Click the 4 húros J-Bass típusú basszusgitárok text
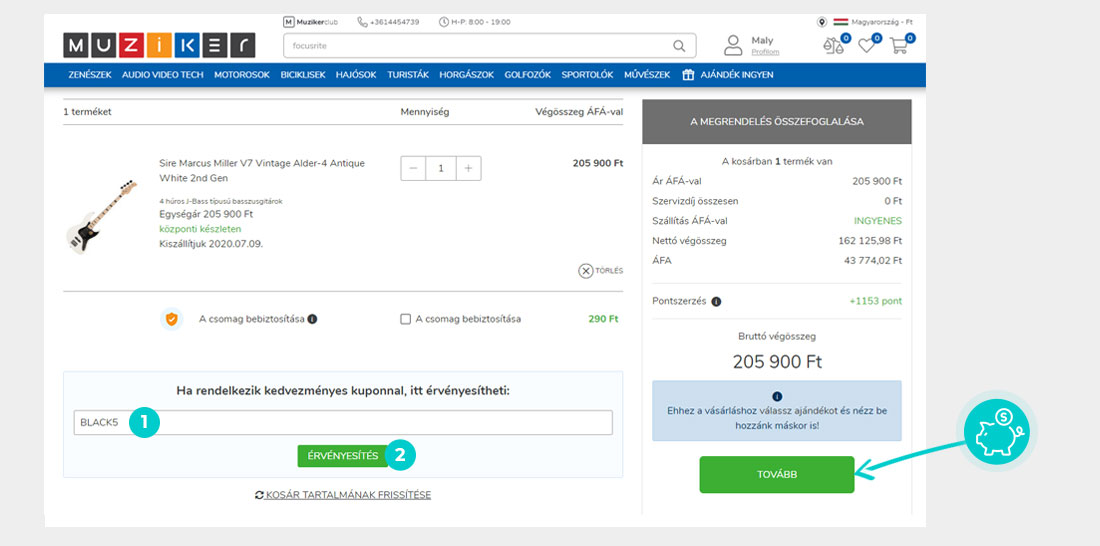 (221, 201)
